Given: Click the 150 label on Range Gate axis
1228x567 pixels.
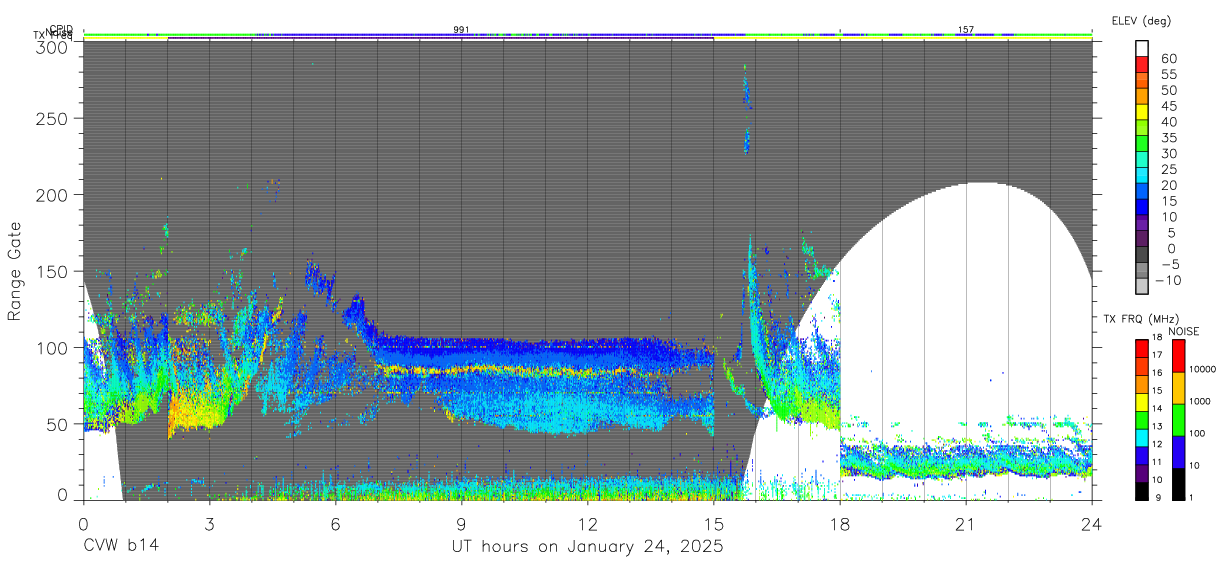Looking at the screenshot, I should tap(52, 271).
